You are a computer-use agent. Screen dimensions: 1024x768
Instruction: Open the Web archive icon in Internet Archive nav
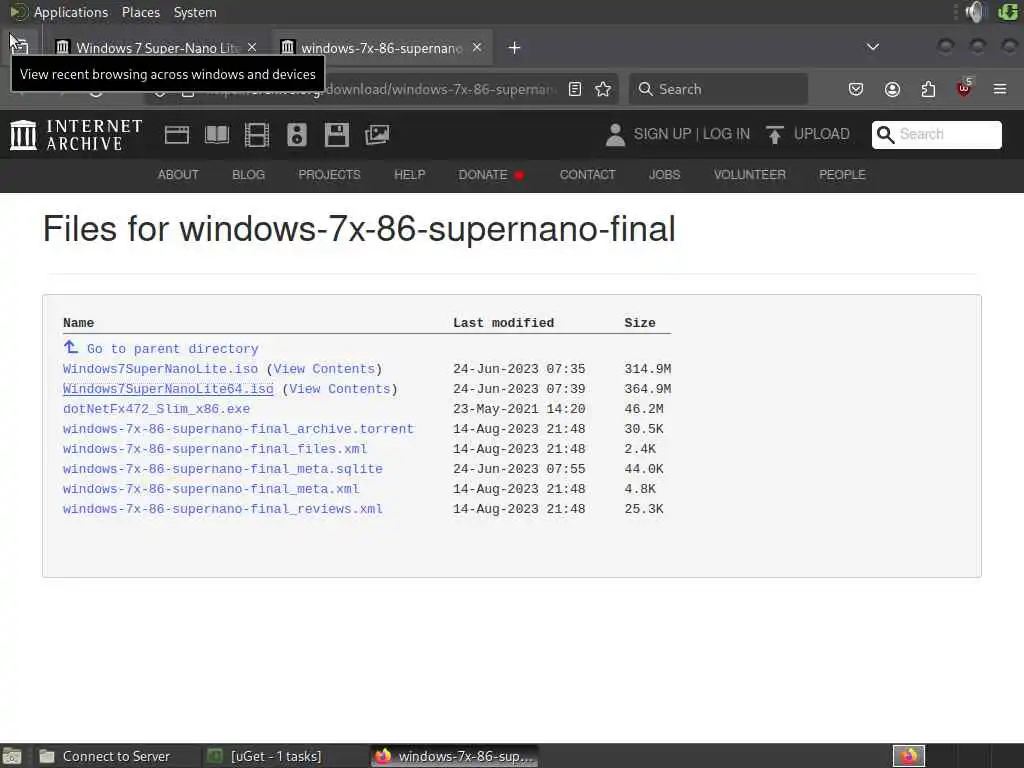[x=177, y=135]
